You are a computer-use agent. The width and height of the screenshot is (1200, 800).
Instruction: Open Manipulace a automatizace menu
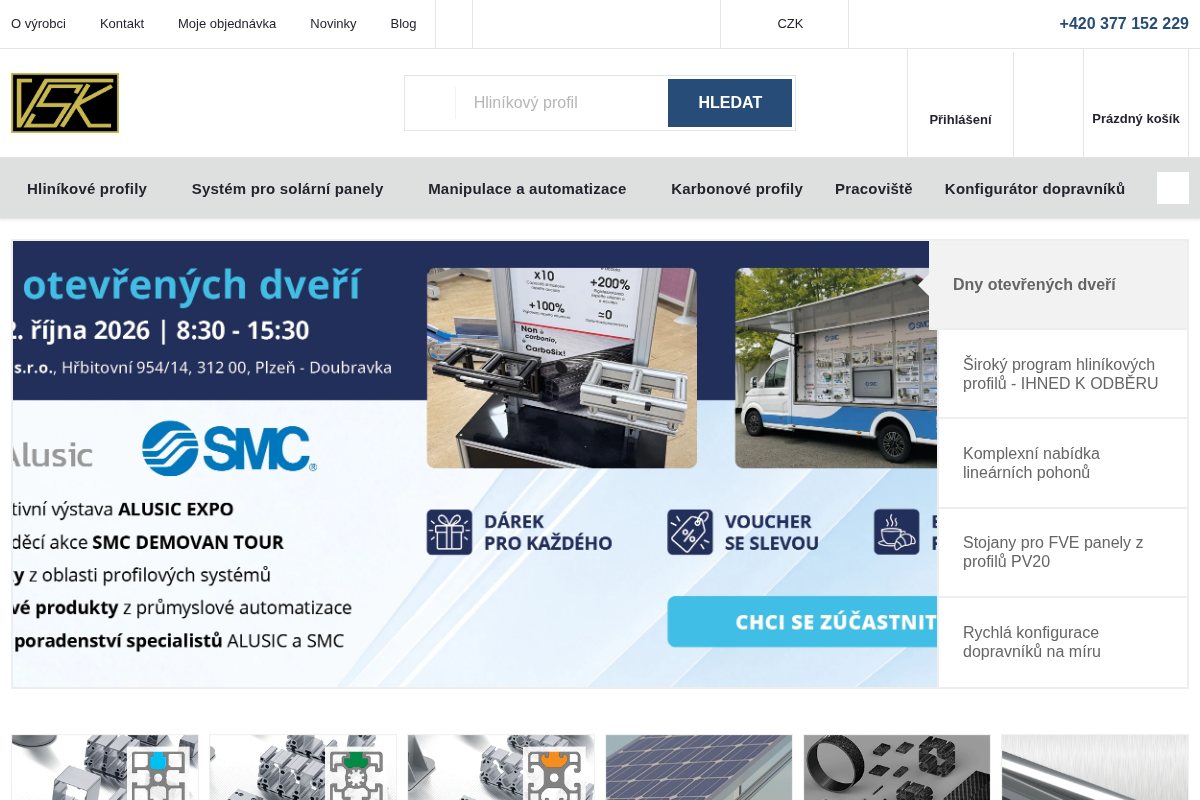527,188
